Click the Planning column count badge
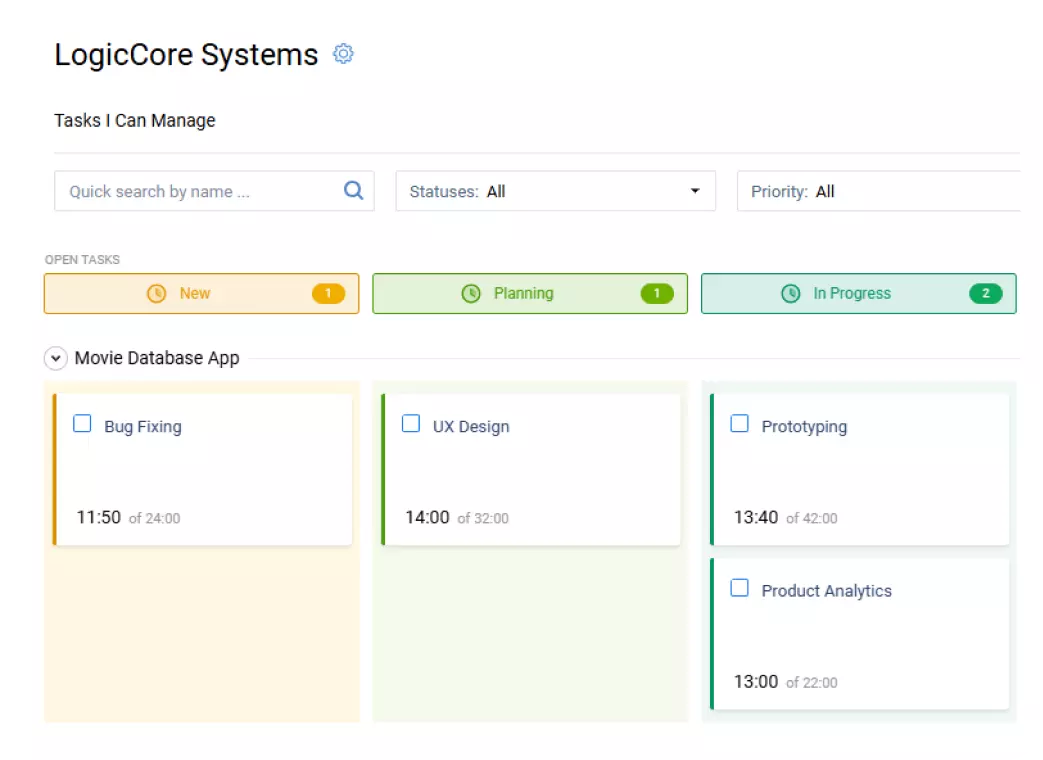1043x760 pixels. click(657, 294)
